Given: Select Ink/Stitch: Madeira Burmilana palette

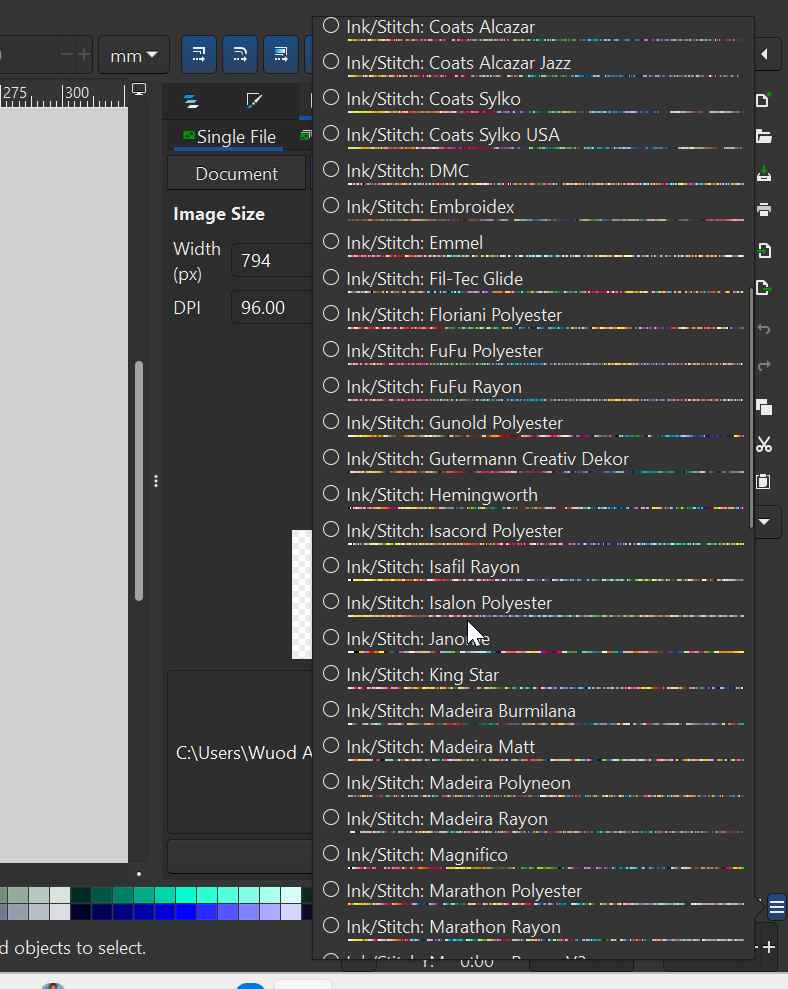Looking at the screenshot, I should [533, 712].
